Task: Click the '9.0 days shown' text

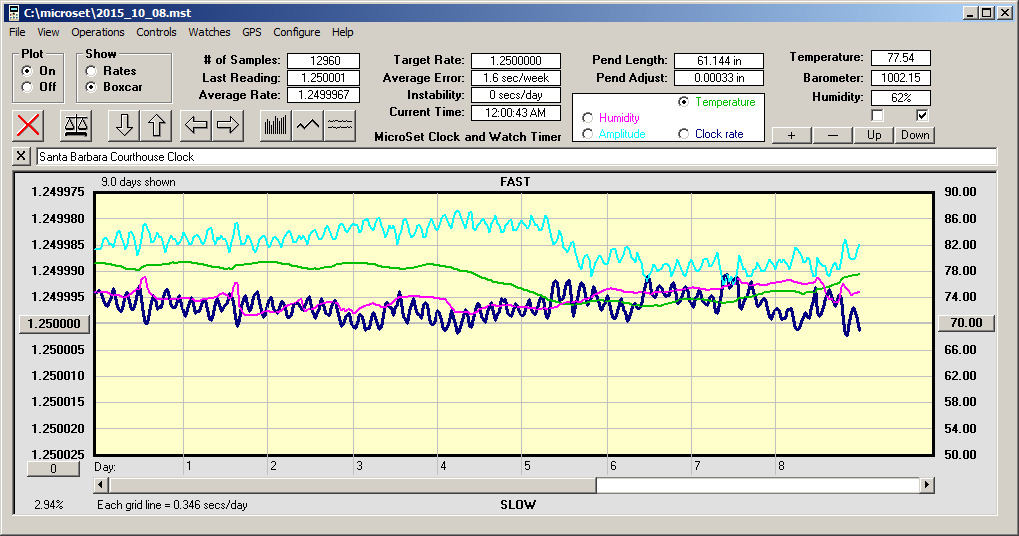Action: 138,182
